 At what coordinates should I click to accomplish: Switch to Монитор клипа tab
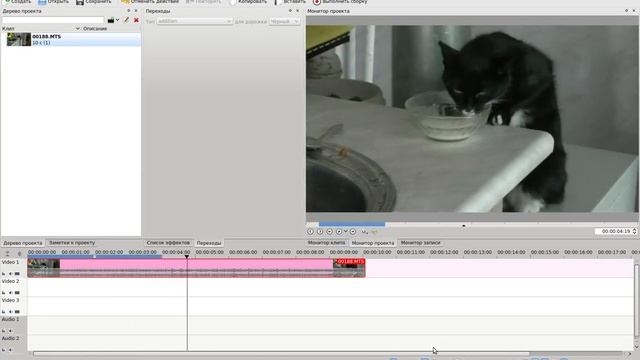[327, 243]
